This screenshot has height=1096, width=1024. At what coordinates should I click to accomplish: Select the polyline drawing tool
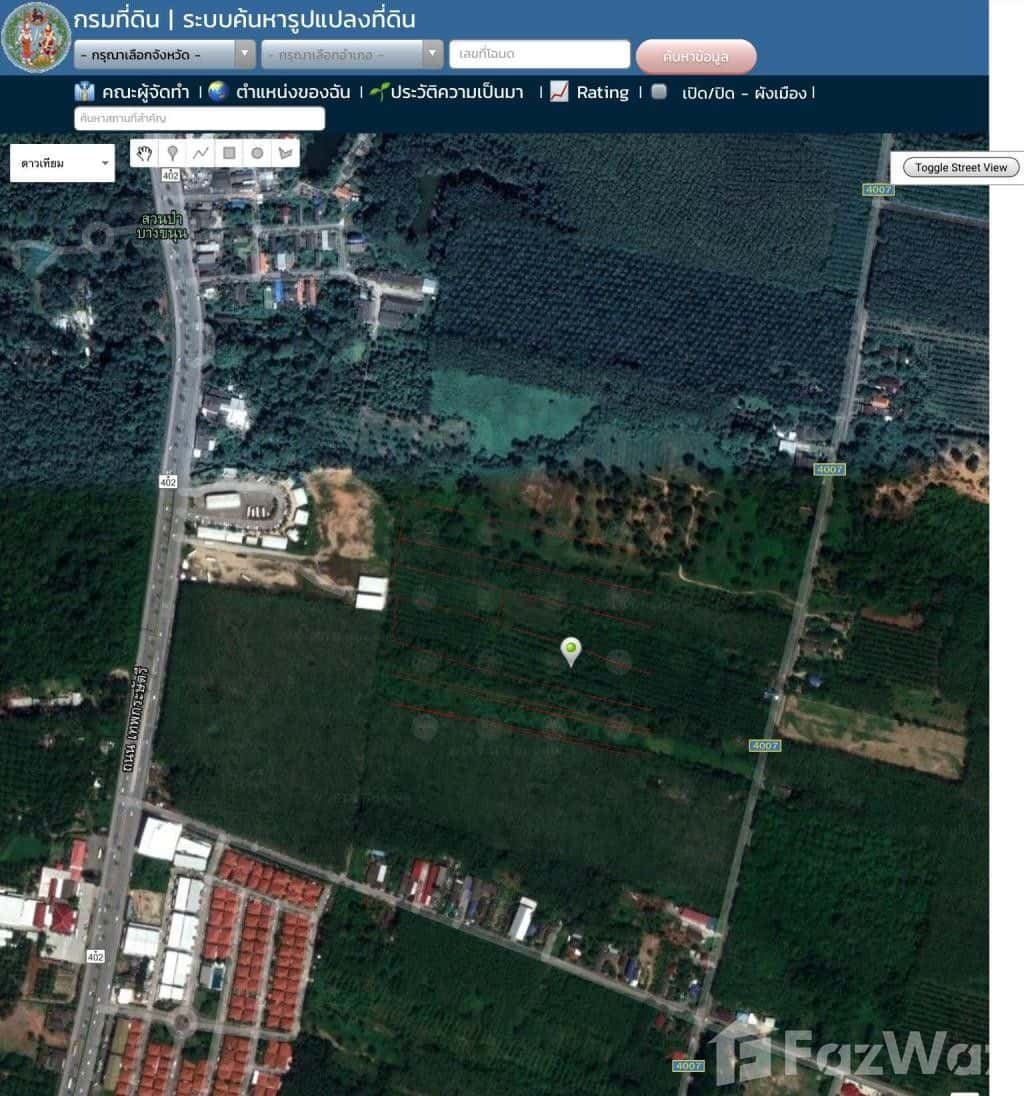click(x=201, y=153)
